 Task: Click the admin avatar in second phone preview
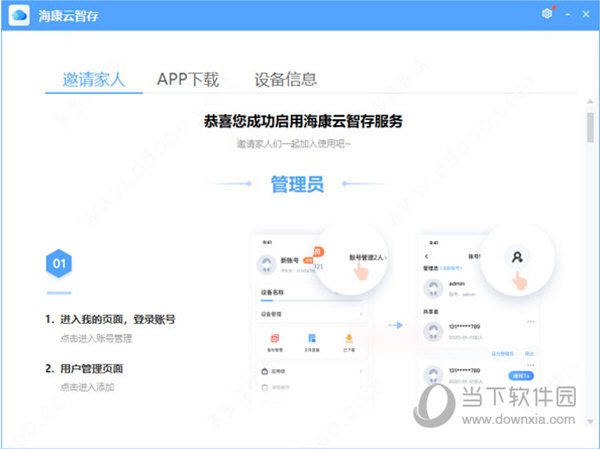(433, 288)
